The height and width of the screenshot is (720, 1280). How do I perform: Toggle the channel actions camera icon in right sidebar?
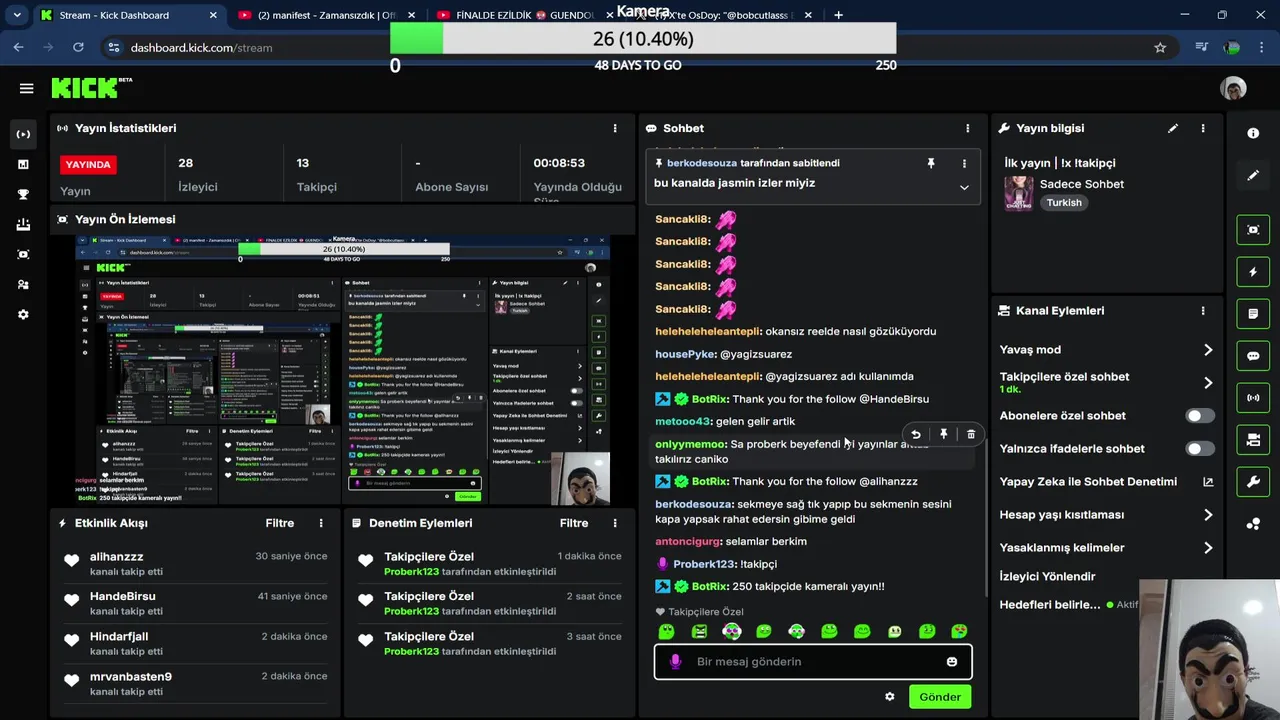1253,440
